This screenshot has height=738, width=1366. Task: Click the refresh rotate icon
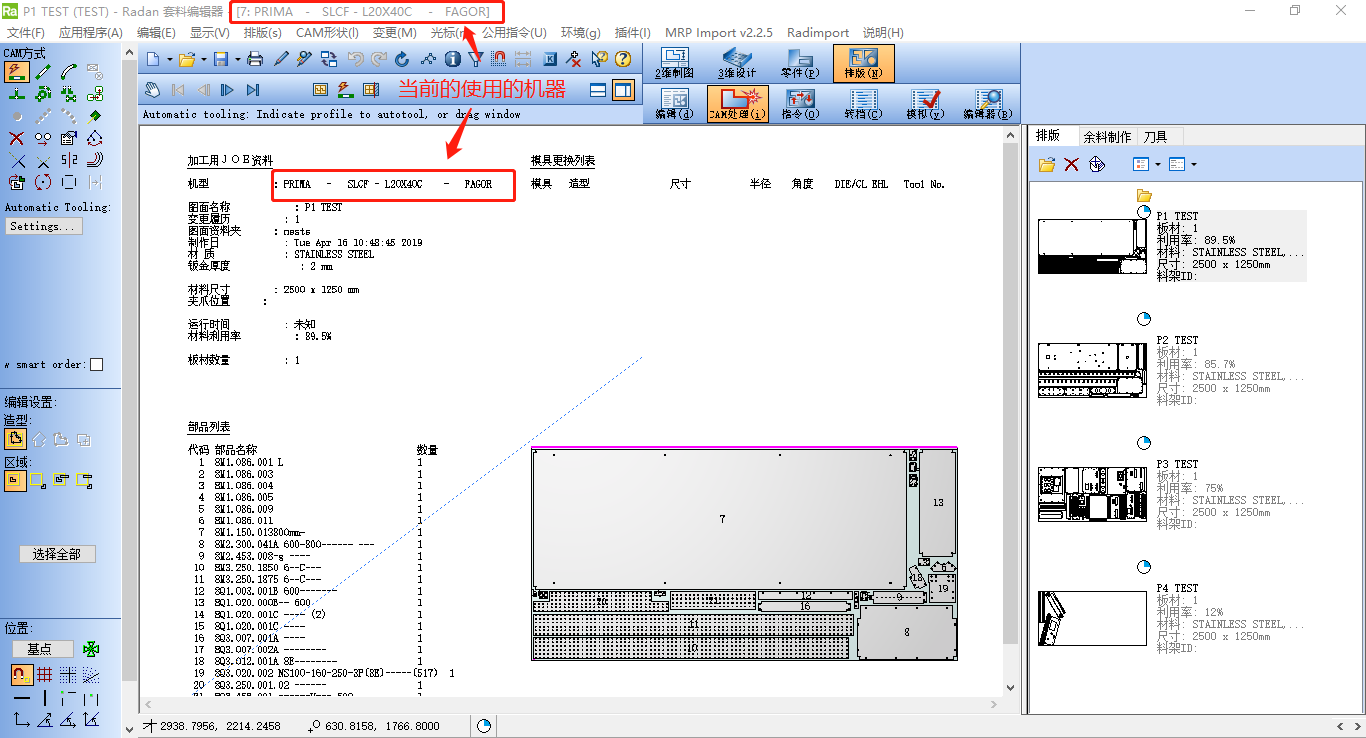click(x=403, y=59)
